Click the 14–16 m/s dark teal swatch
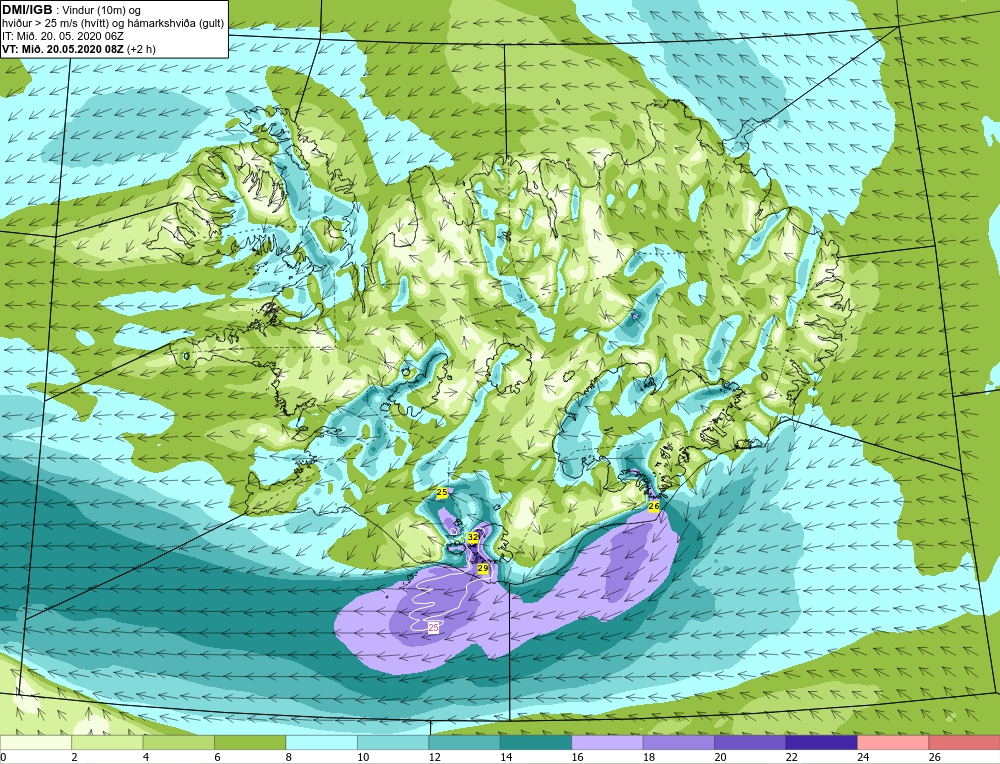The width and height of the screenshot is (1000, 764). (536, 742)
